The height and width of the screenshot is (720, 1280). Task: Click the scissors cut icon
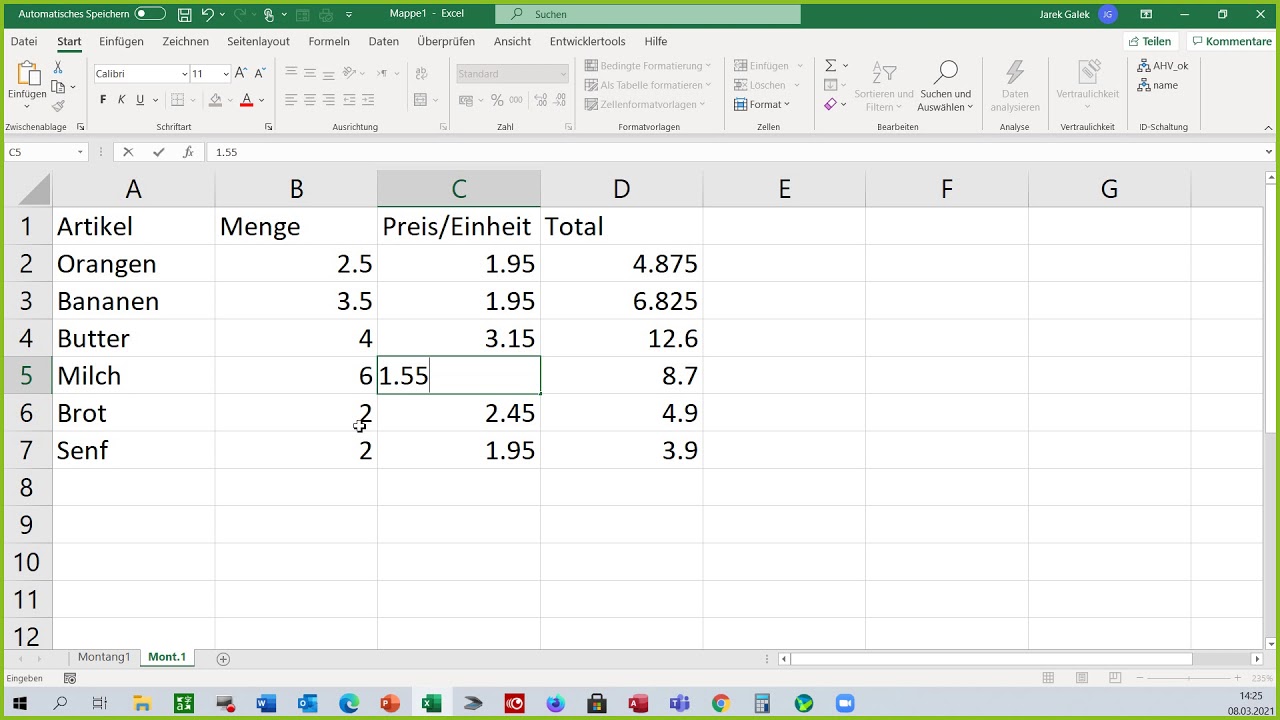pos(58,67)
